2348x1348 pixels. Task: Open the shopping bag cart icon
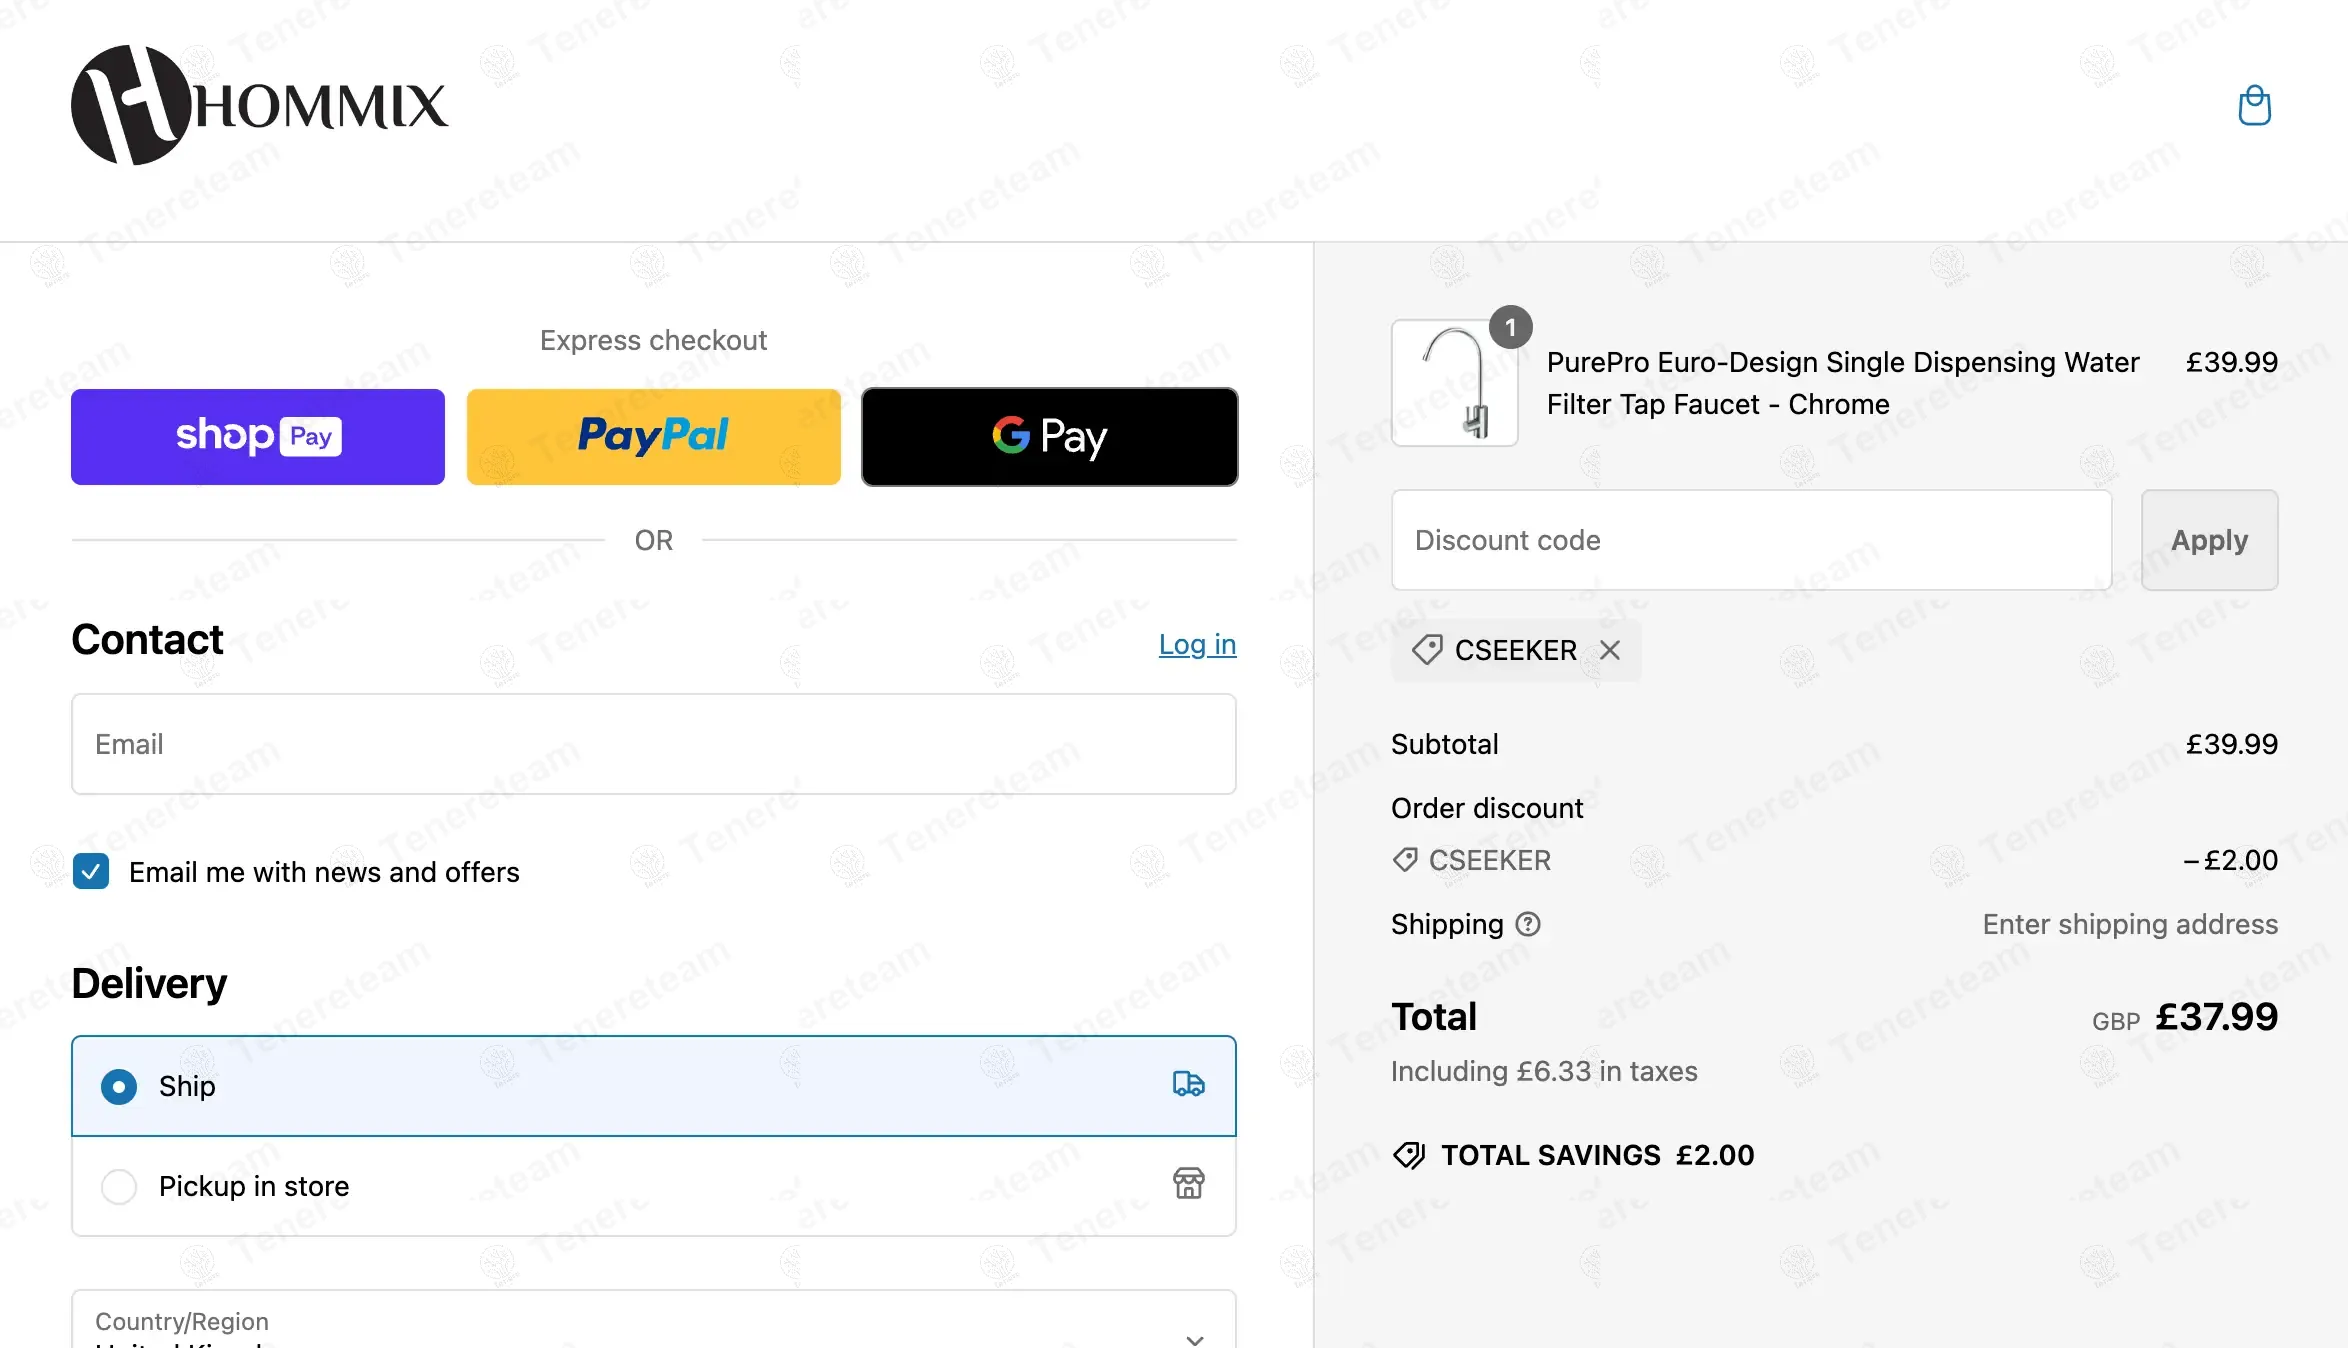coord(2254,106)
